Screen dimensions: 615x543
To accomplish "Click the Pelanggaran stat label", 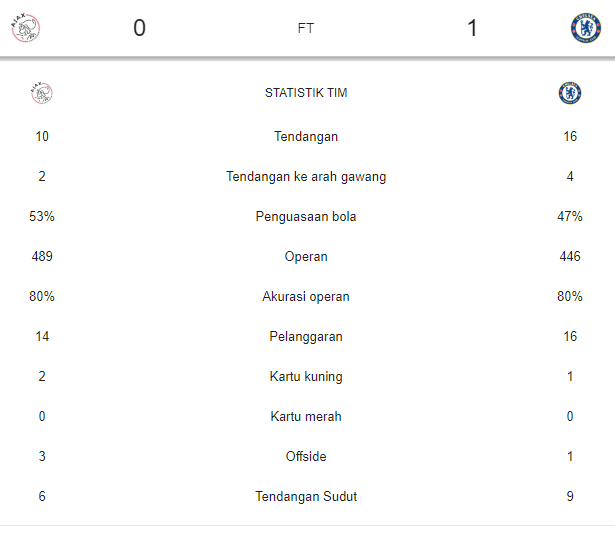I will pos(306,337).
